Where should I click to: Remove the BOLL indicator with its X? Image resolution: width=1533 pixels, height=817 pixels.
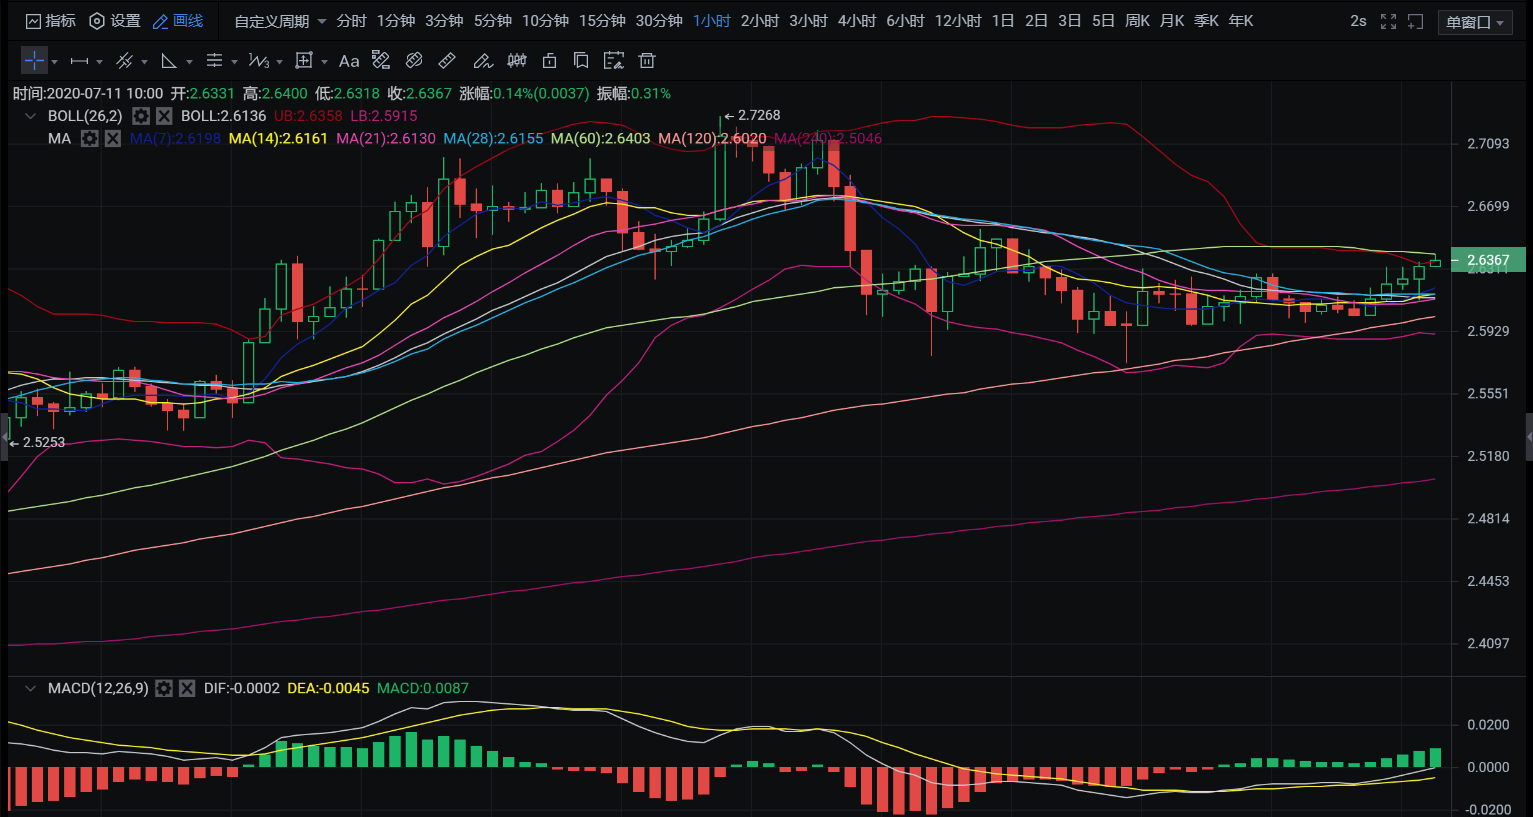pyautogui.click(x=164, y=116)
